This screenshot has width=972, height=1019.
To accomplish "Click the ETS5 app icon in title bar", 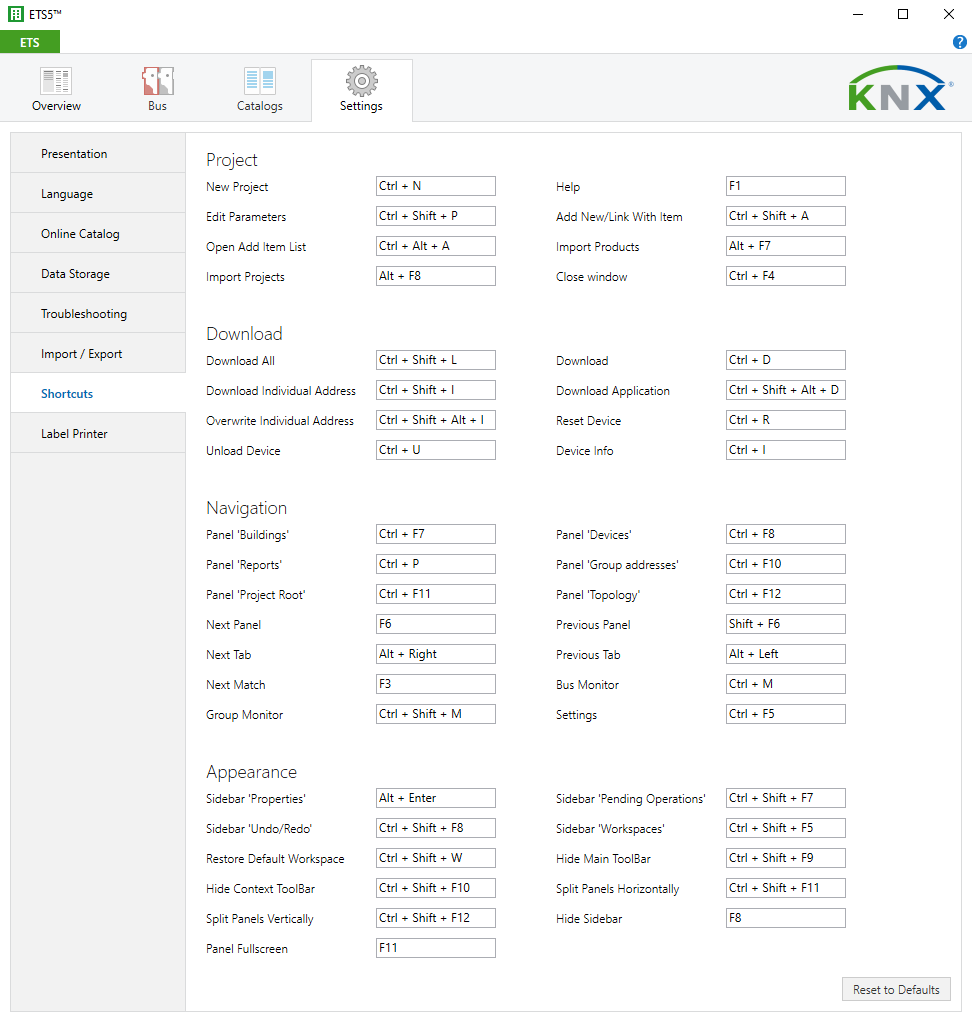I will [16, 14].
